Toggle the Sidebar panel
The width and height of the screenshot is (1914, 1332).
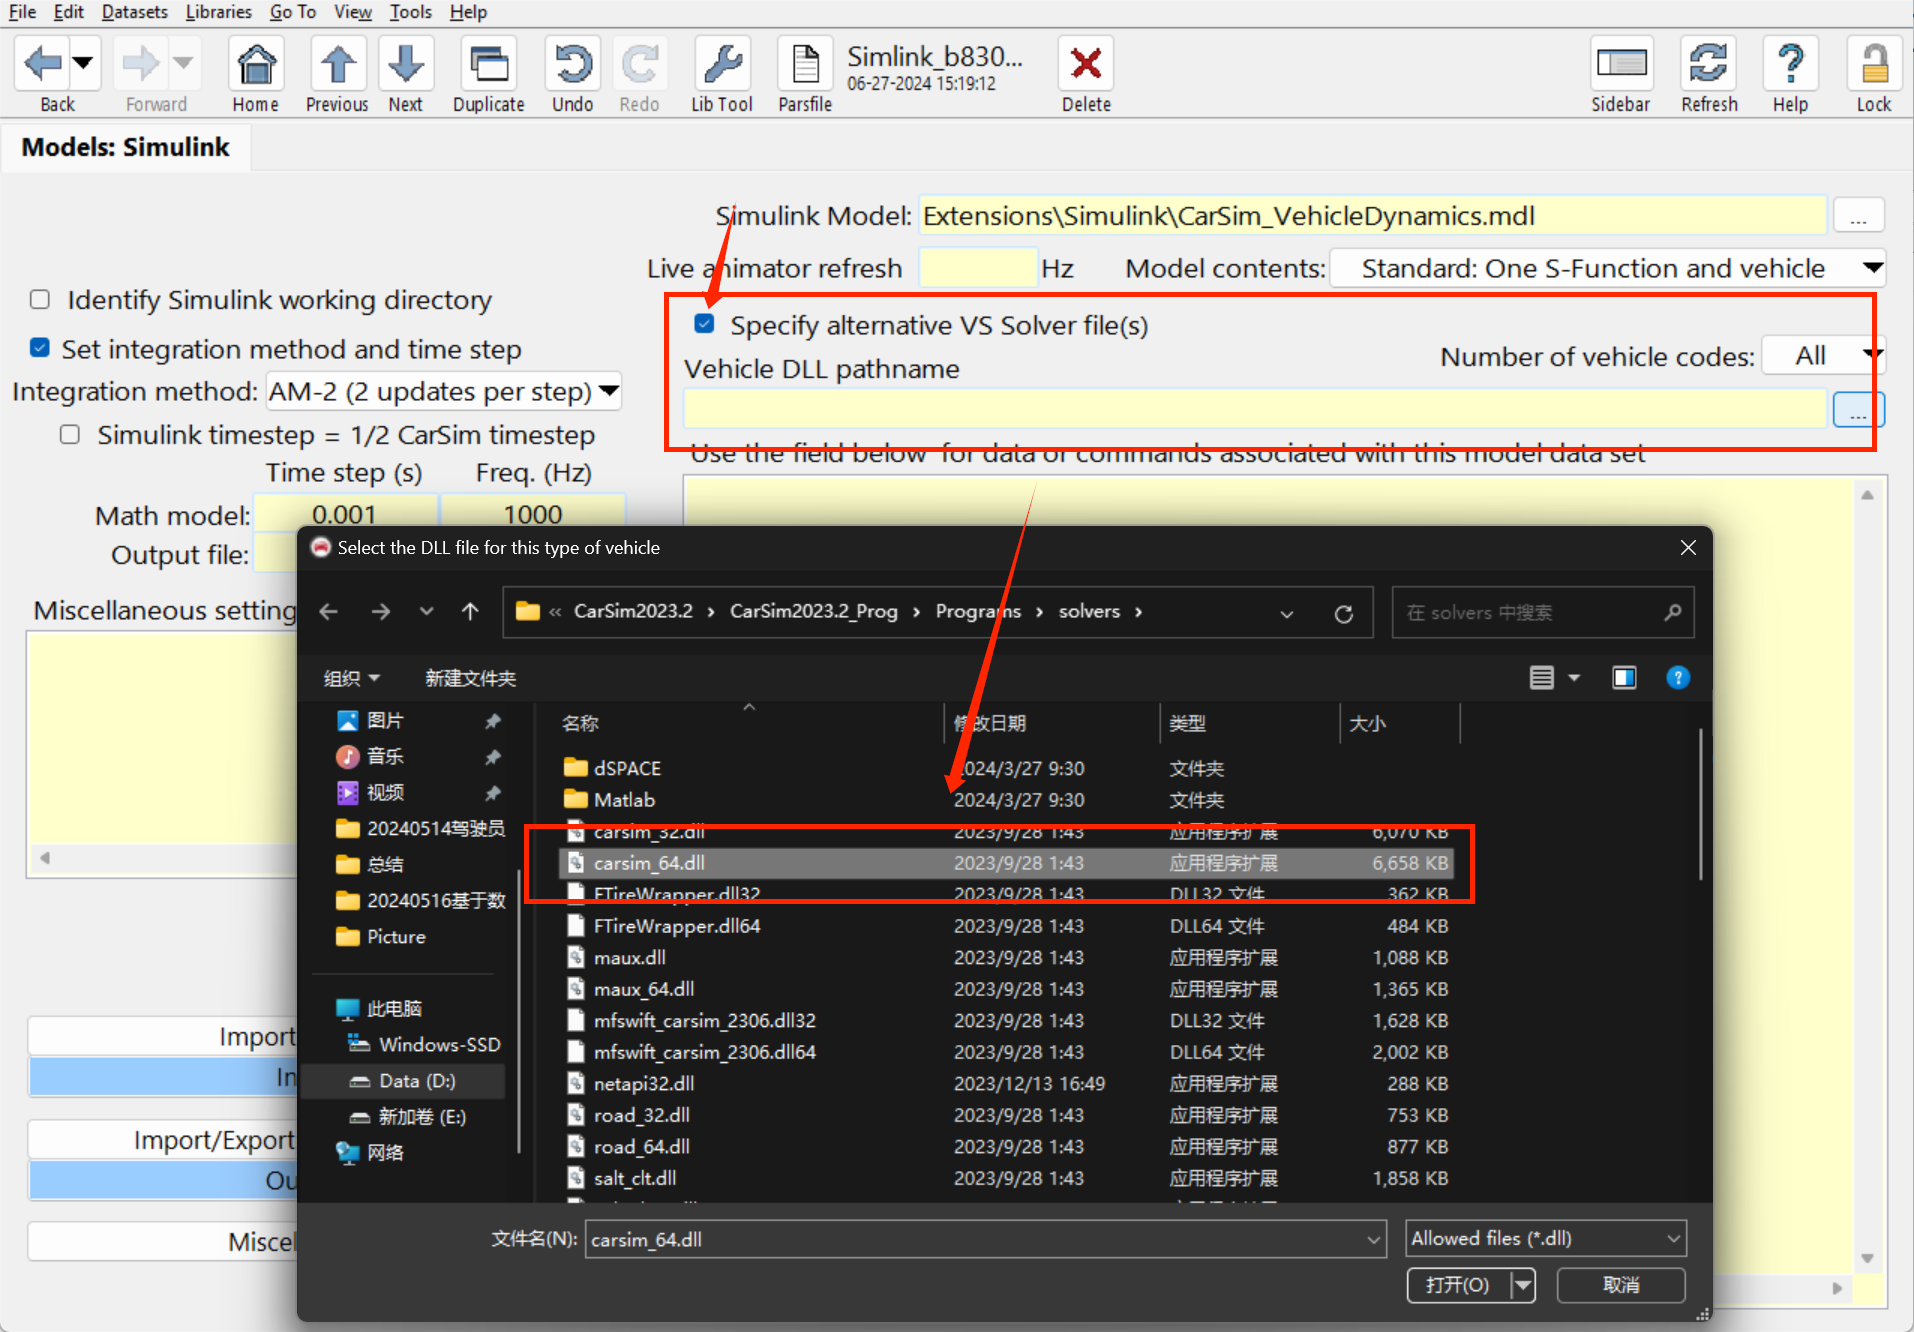pyautogui.click(x=1621, y=75)
